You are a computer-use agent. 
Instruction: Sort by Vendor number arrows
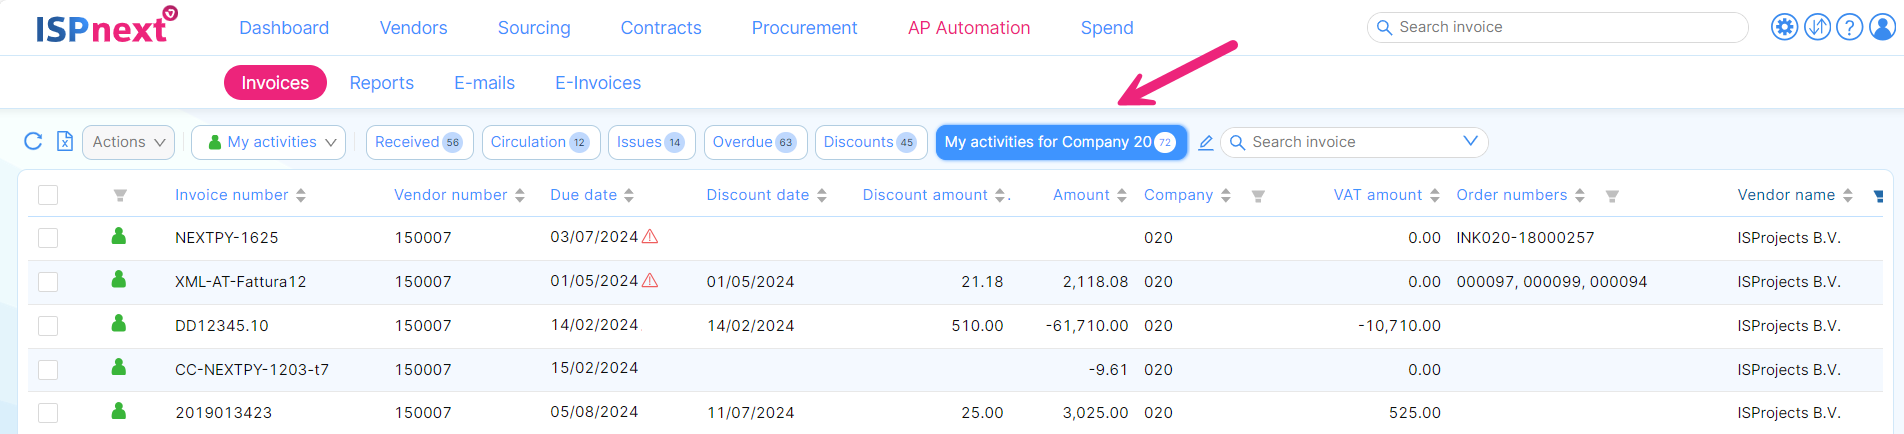pyautogui.click(x=520, y=196)
